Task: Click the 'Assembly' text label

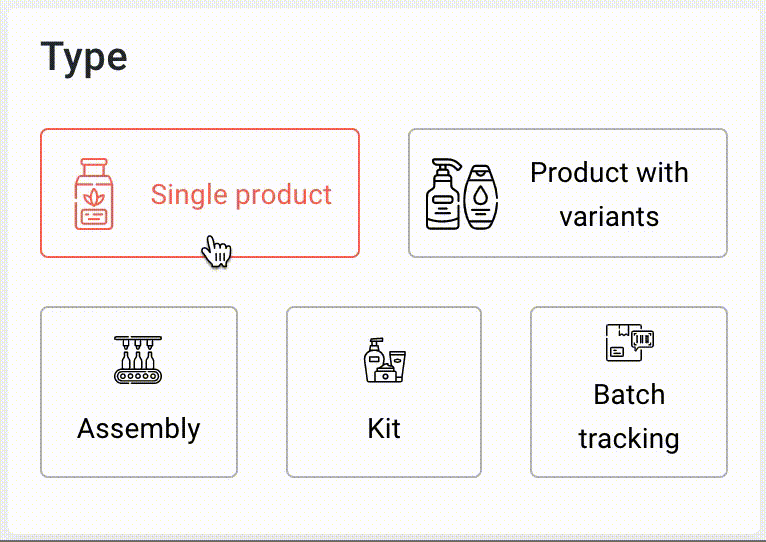Action: [x=139, y=429]
